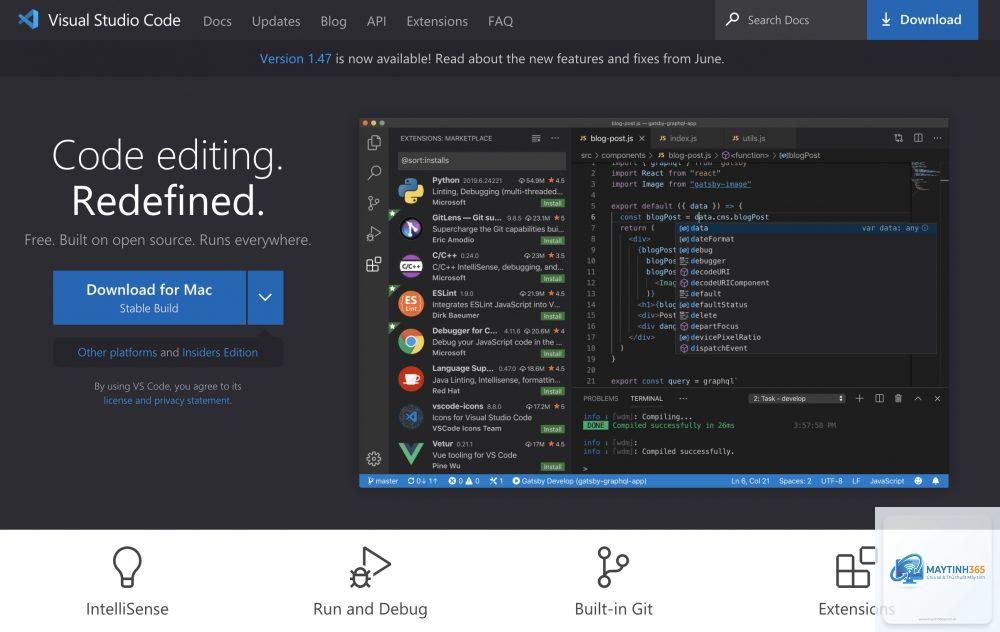Click the top-right Download button

pos(922,20)
